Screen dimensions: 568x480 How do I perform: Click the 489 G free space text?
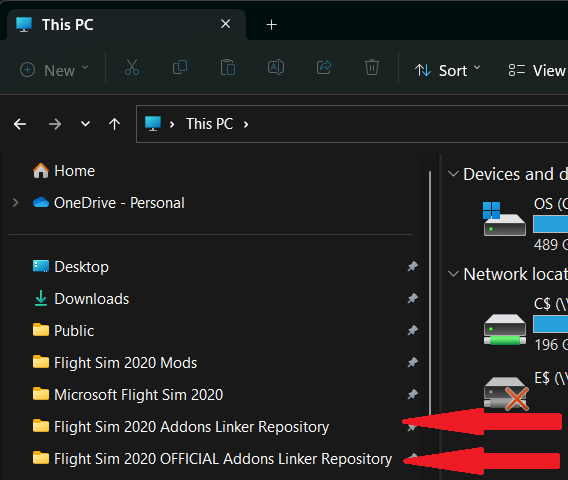[551, 245]
